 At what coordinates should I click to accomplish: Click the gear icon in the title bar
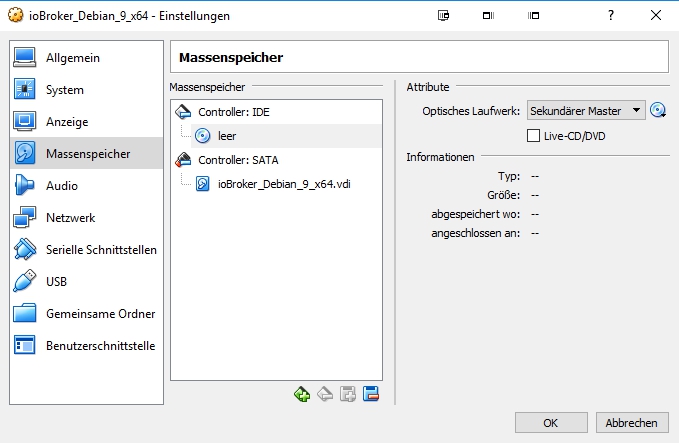[x=15, y=16]
